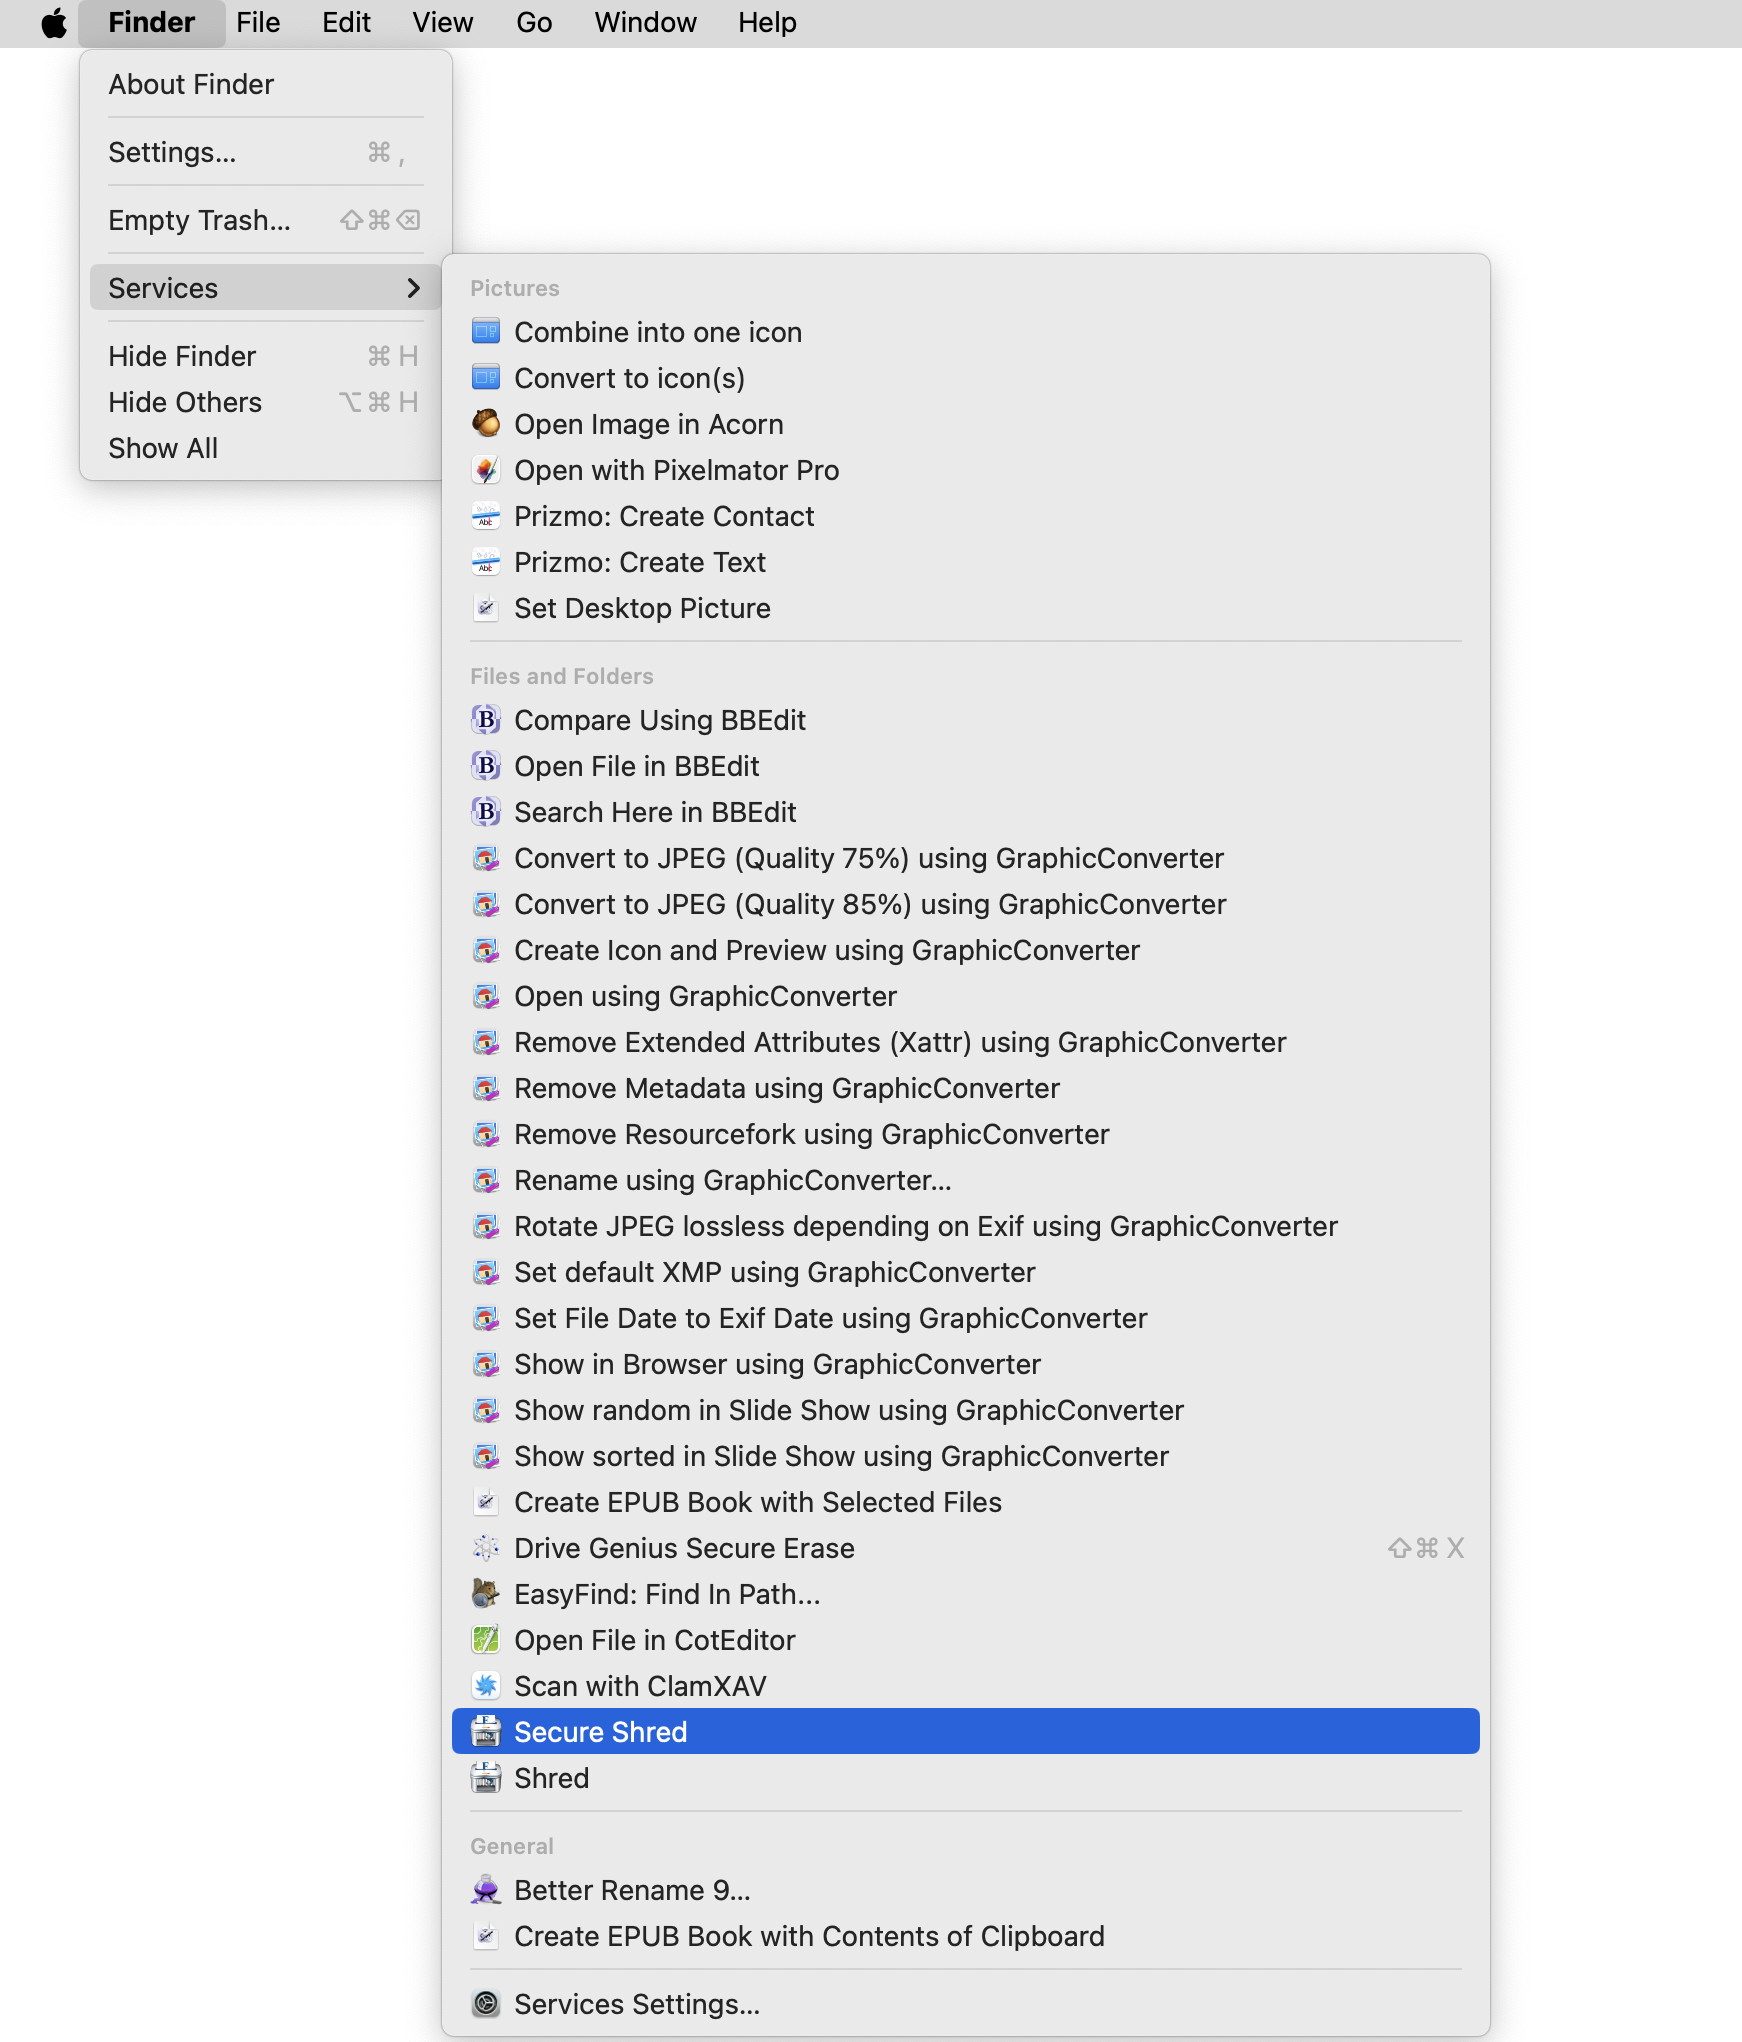Select Open Image in Acorn
This screenshot has height=2042, width=1742.
[x=966, y=424]
